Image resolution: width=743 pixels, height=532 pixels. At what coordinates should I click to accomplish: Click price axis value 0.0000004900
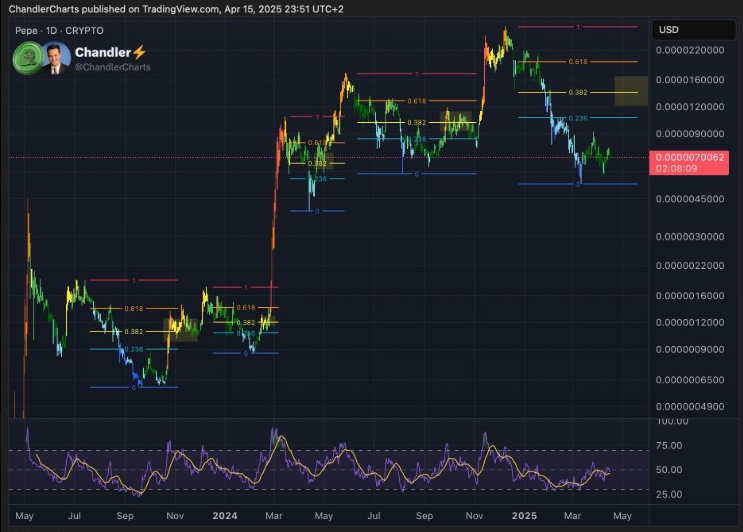pyautogui.click(x=690, y=406)
